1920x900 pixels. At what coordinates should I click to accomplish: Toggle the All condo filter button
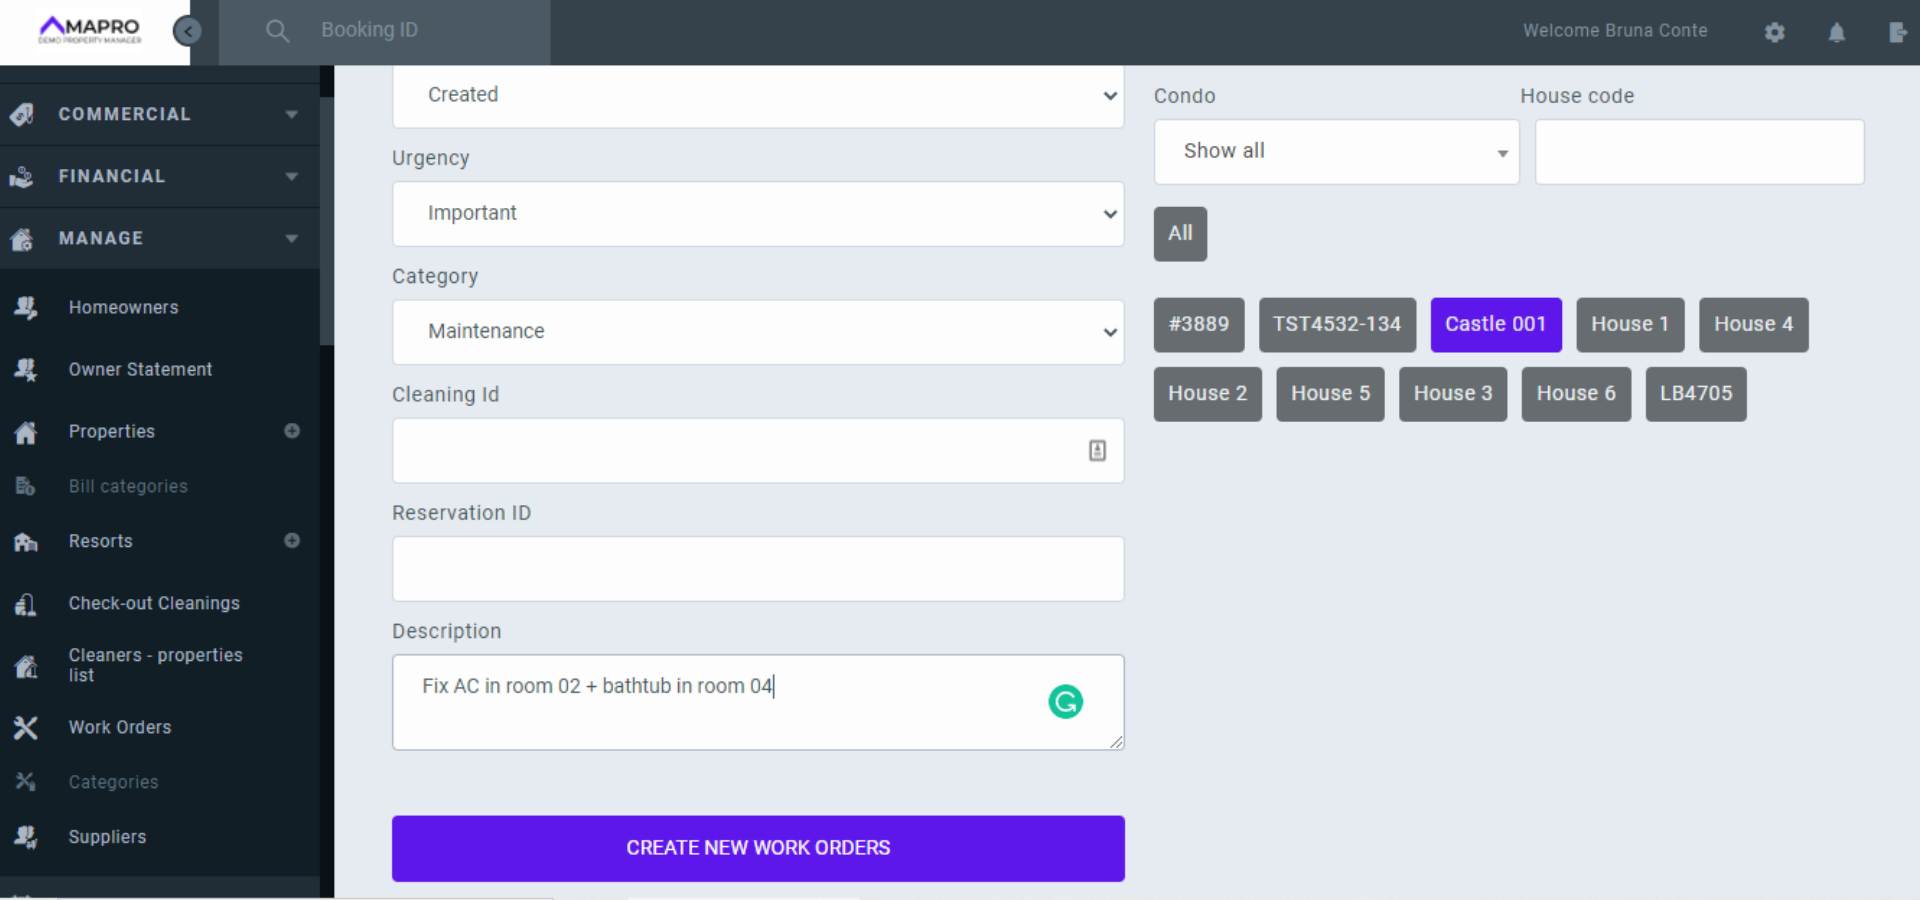(x=1179, y=234)
